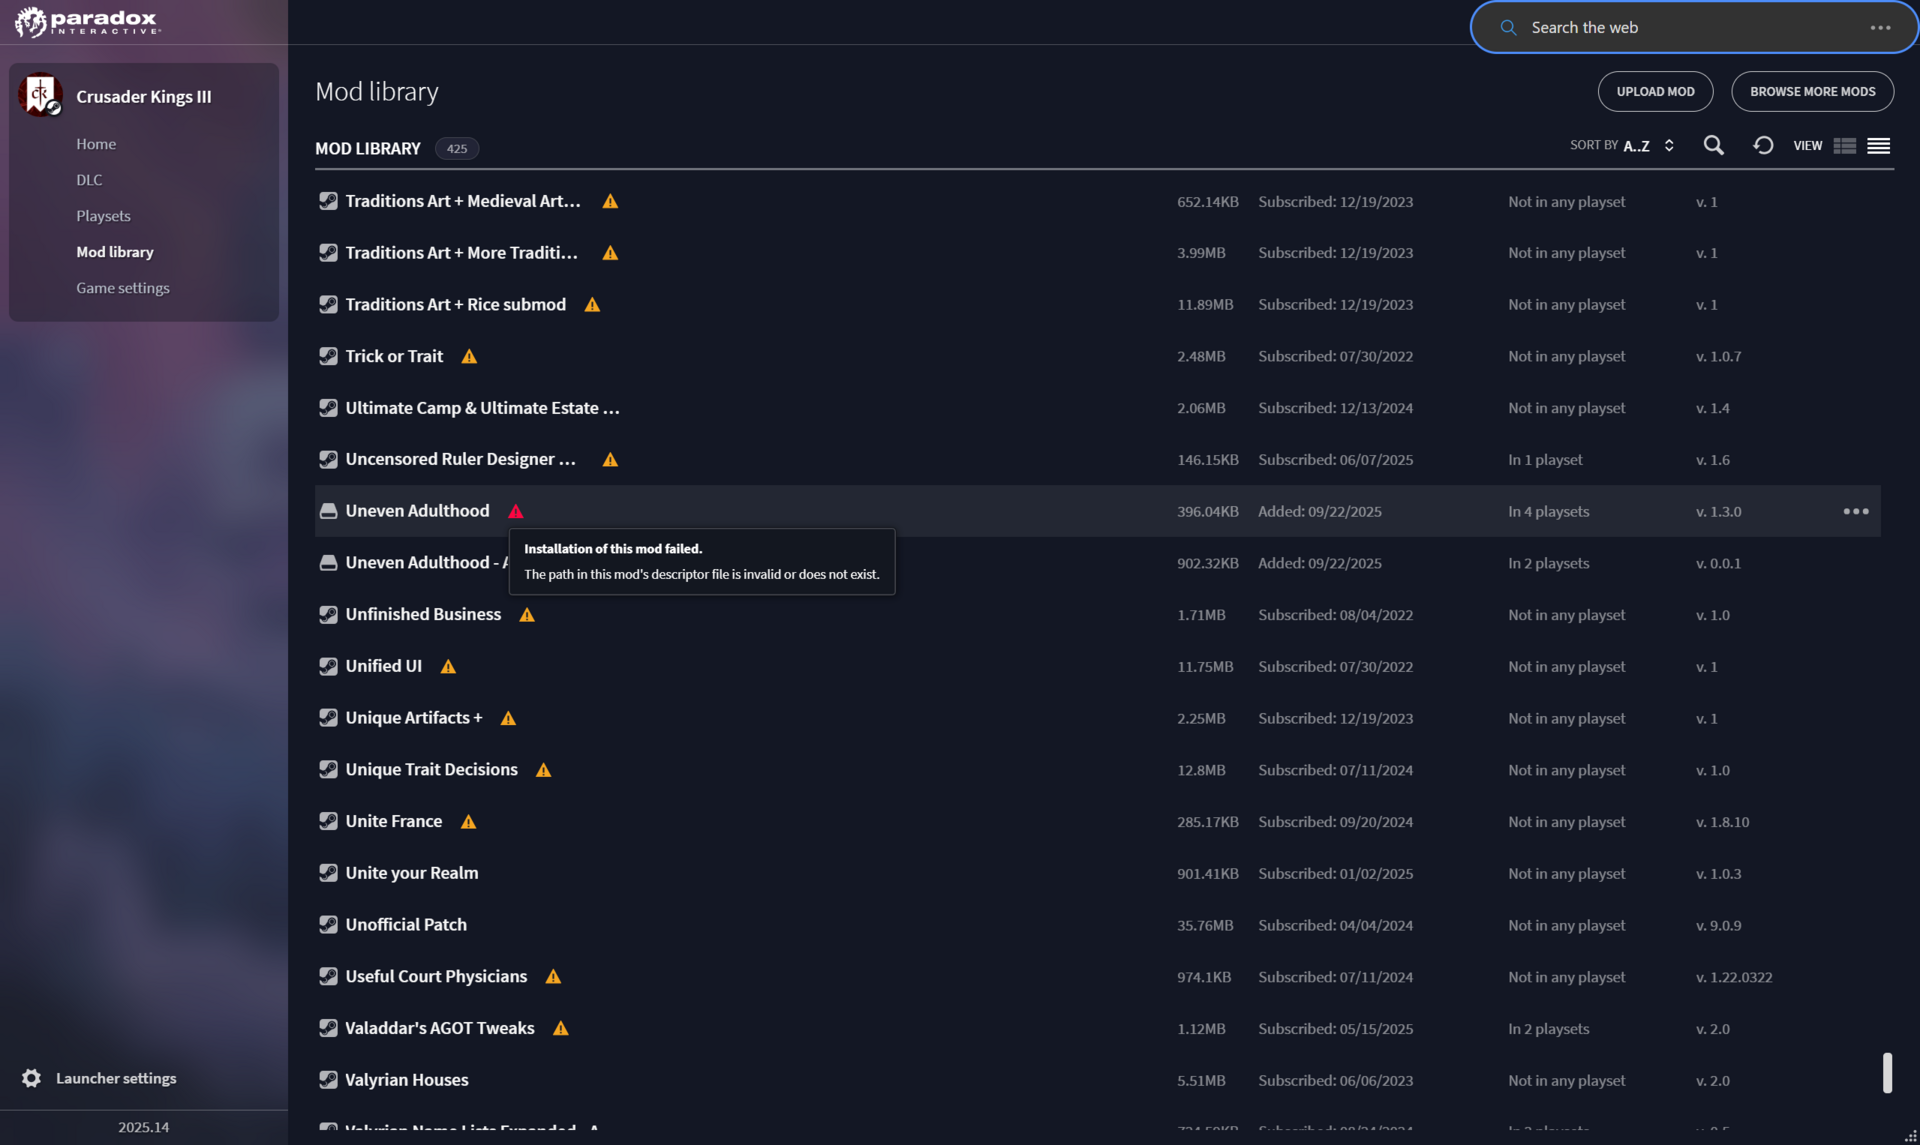Click the mod list vertical scrollbar thumb

pyautogui.click(x=1887, y=1073)
